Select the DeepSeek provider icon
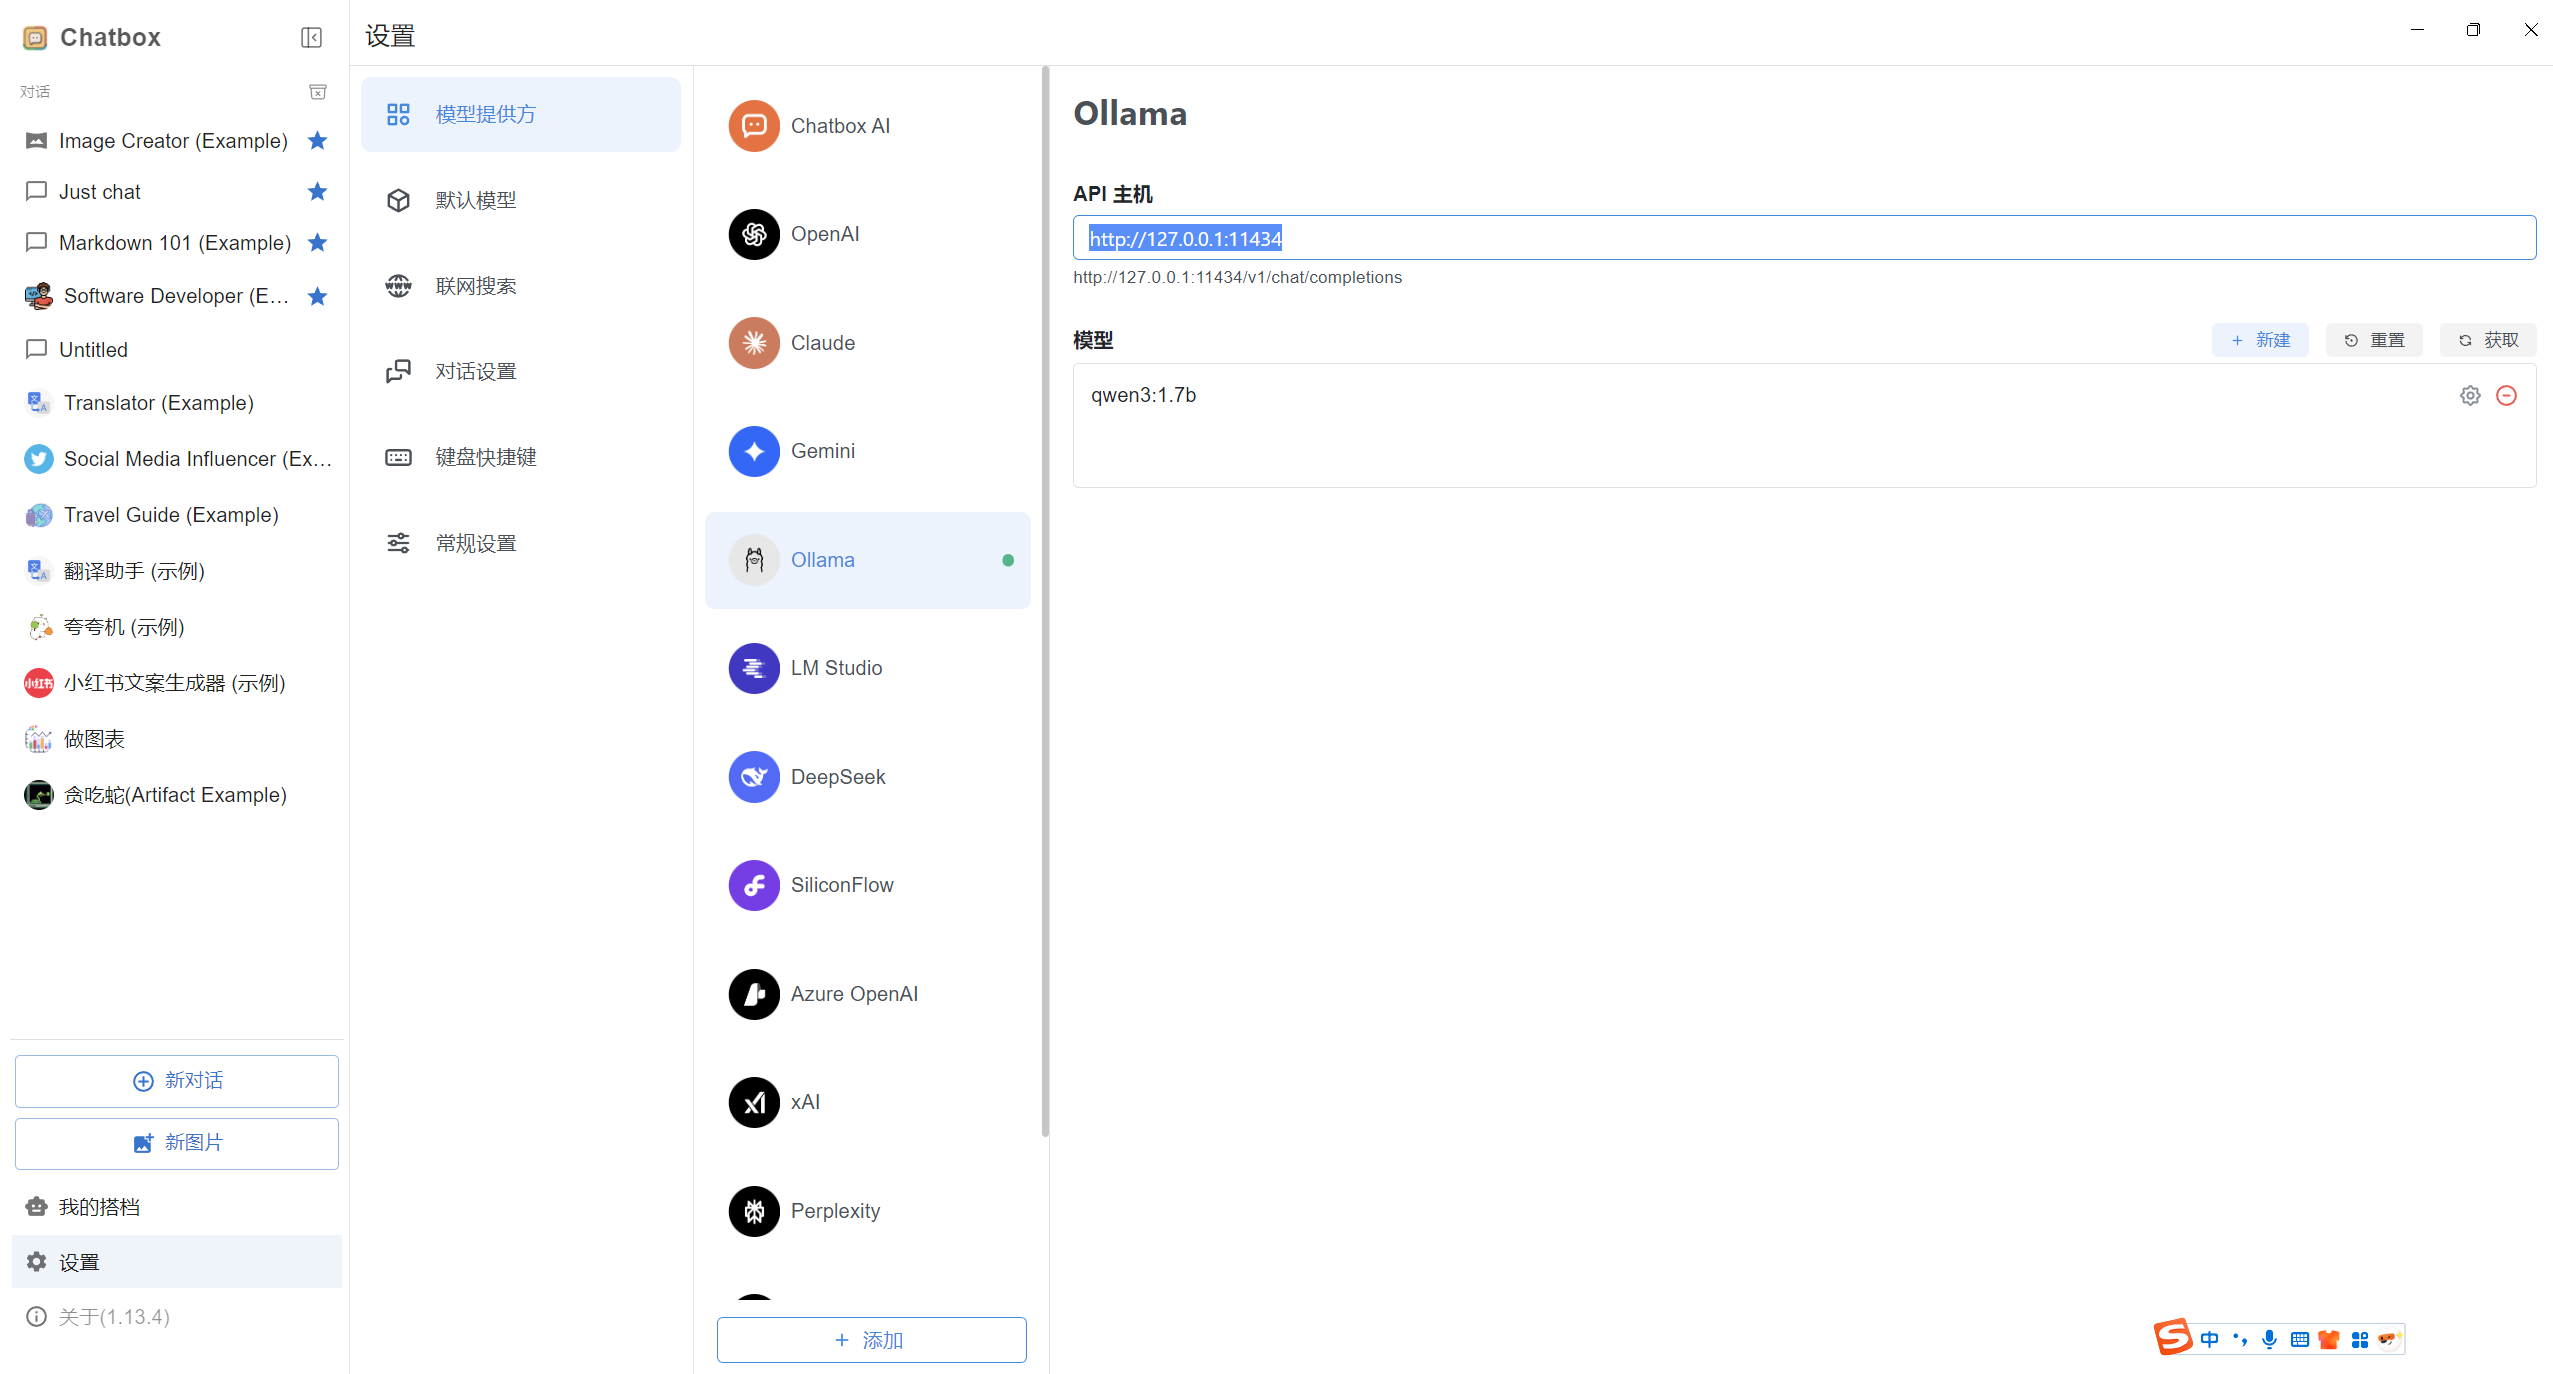Image resolution: width=2553 pixels, height=1374 pixels. (754, 777)
